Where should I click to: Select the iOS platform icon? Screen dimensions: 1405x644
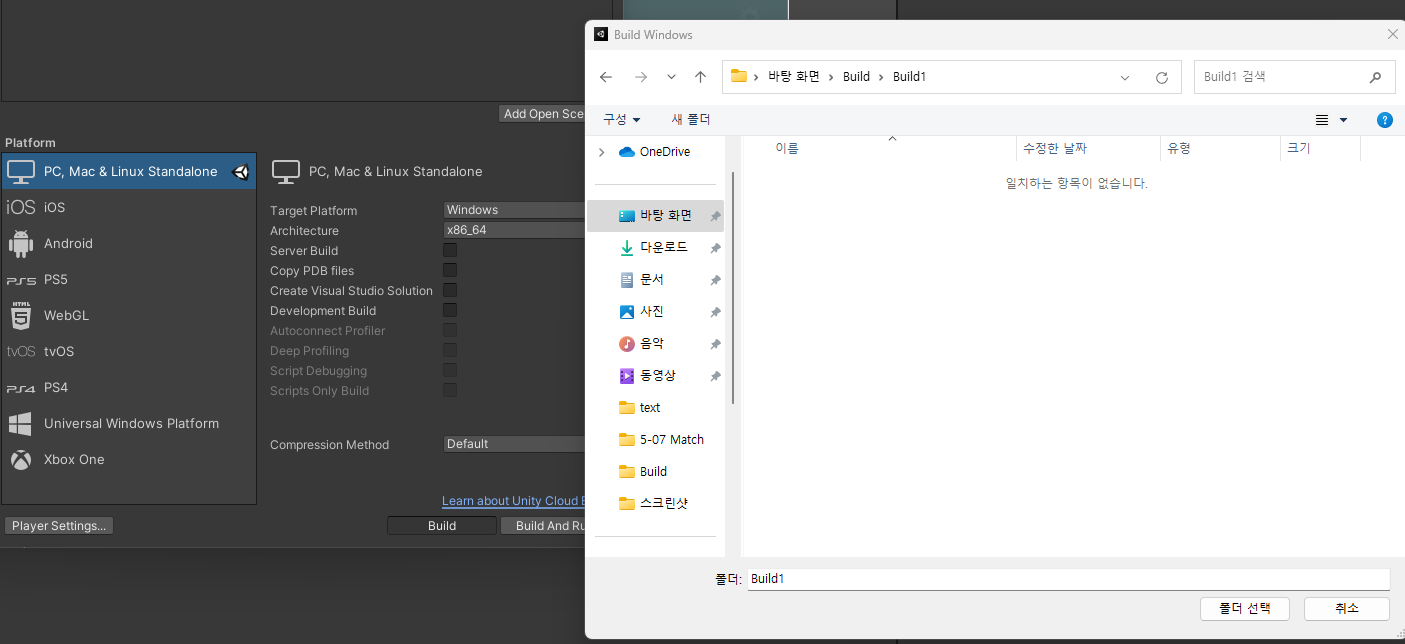[x=20, y=207]
